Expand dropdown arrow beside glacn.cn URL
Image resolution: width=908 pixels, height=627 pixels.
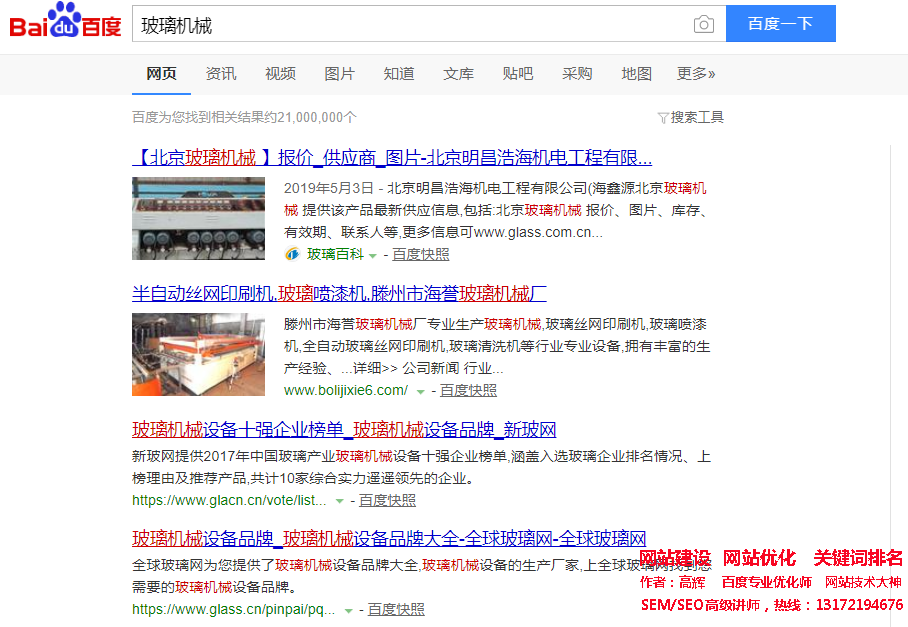340,500
